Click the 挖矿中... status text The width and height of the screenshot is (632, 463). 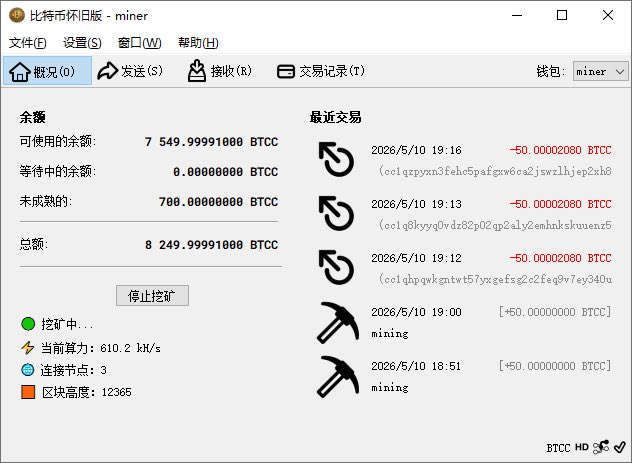click(67, 324)
